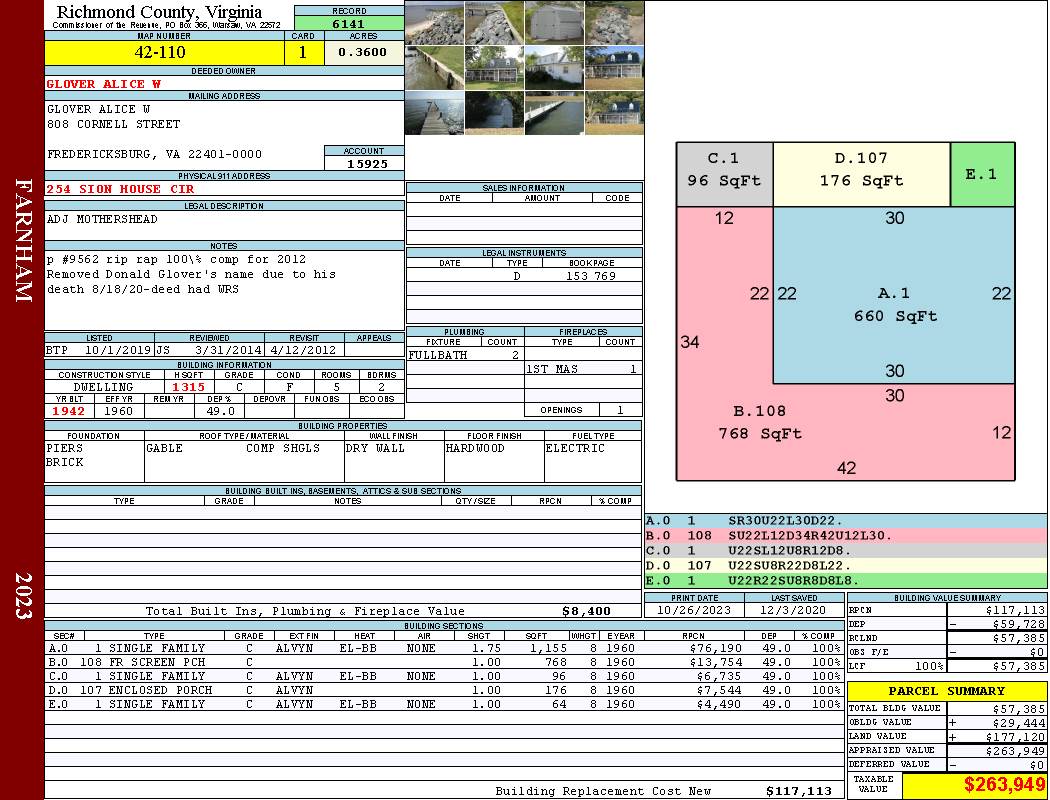Click card number 1 field
Viewport: 1050px width, 800px height.
coord(303,52)
